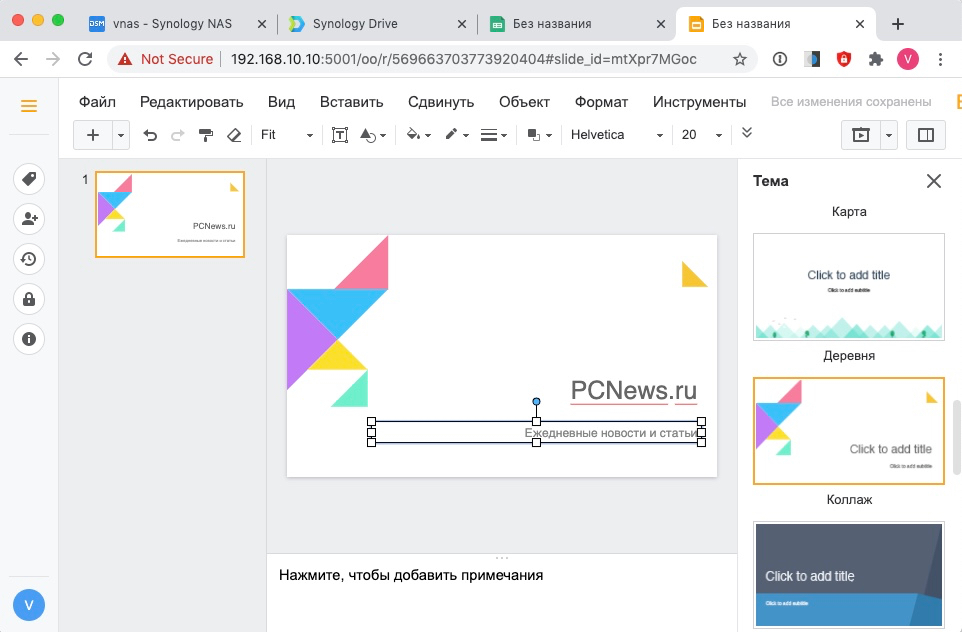Click the tag icon in left sidebar
Screen dimensions: 962x632
tap(29, 180)
